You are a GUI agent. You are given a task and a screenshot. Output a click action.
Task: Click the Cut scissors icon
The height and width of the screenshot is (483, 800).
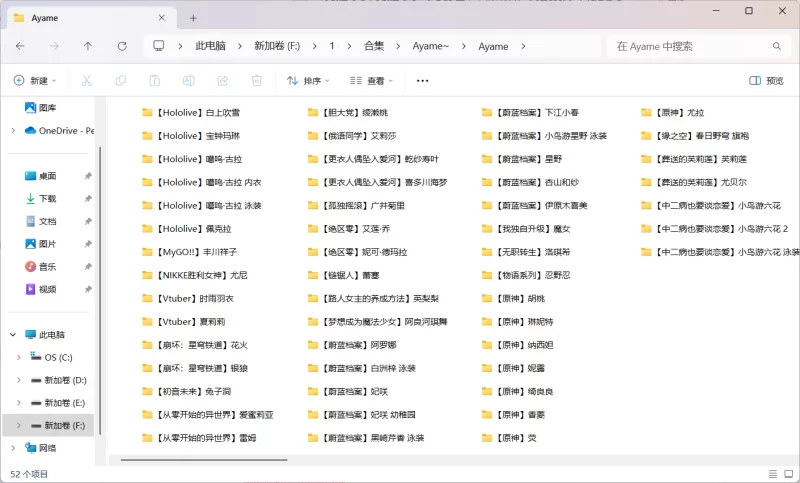tap(87, 81)
